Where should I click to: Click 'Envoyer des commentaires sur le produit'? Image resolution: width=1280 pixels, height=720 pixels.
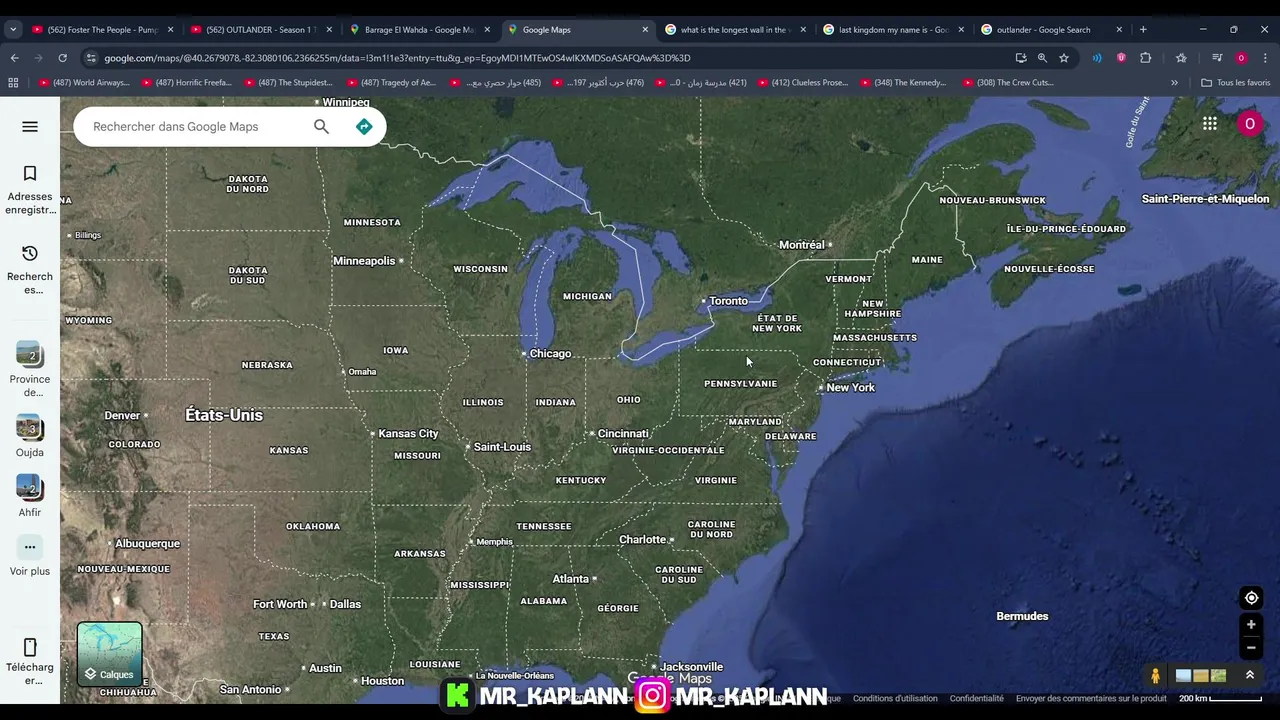1091,698
